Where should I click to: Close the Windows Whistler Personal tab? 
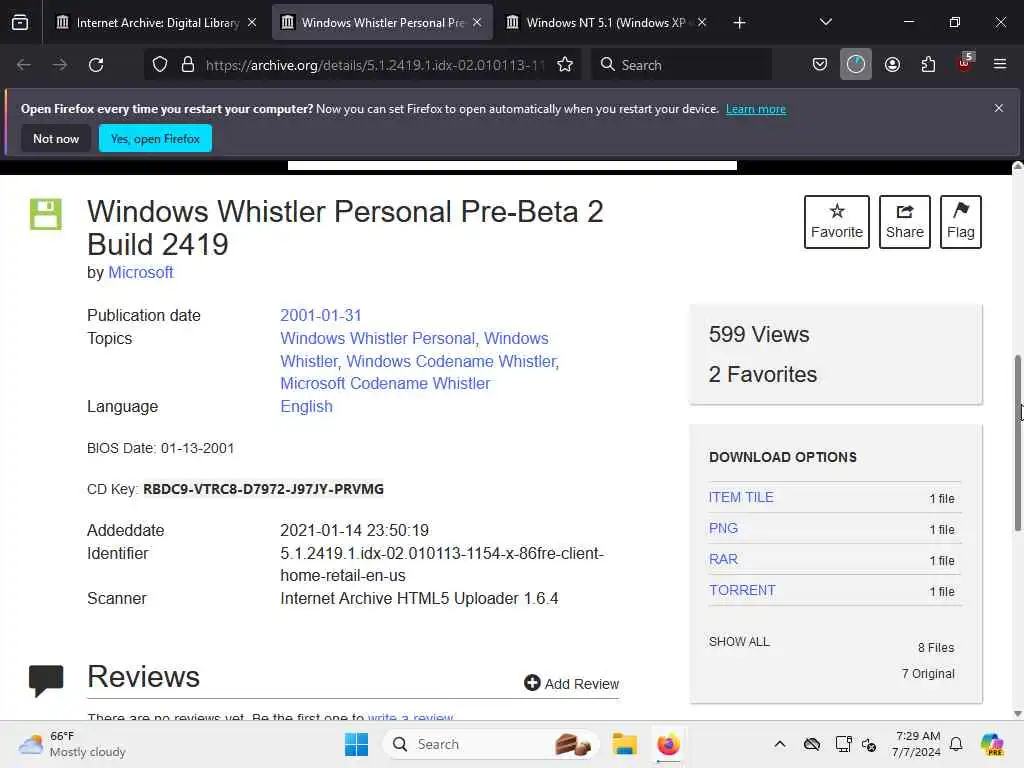(x=477, y=22)
